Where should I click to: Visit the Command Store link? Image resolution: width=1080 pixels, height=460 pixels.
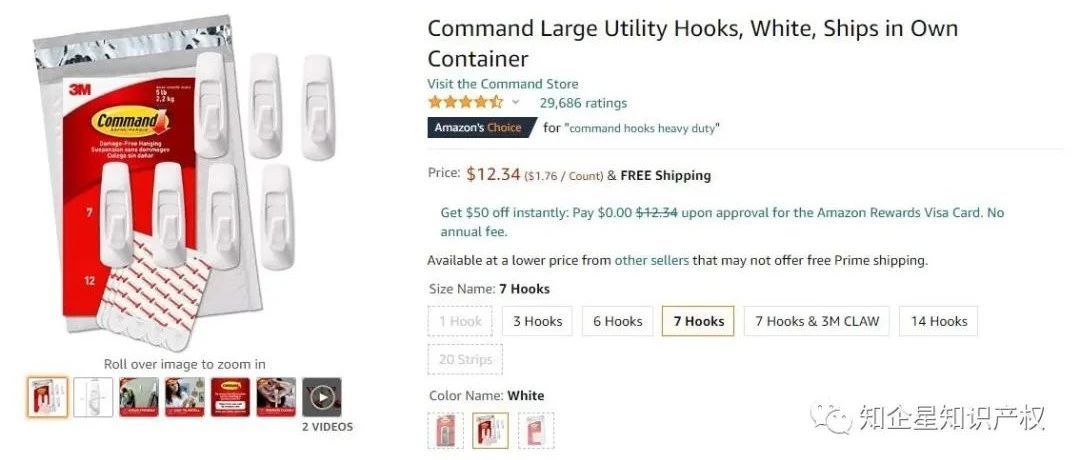click(502, 84)
